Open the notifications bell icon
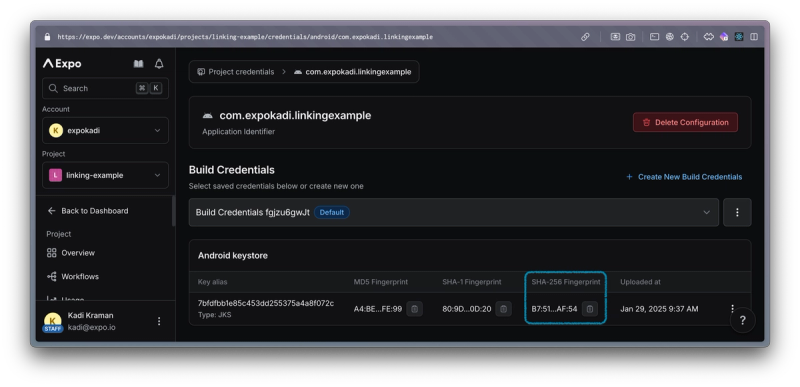Viewport: 800px width, 387px height. (159, 64)
